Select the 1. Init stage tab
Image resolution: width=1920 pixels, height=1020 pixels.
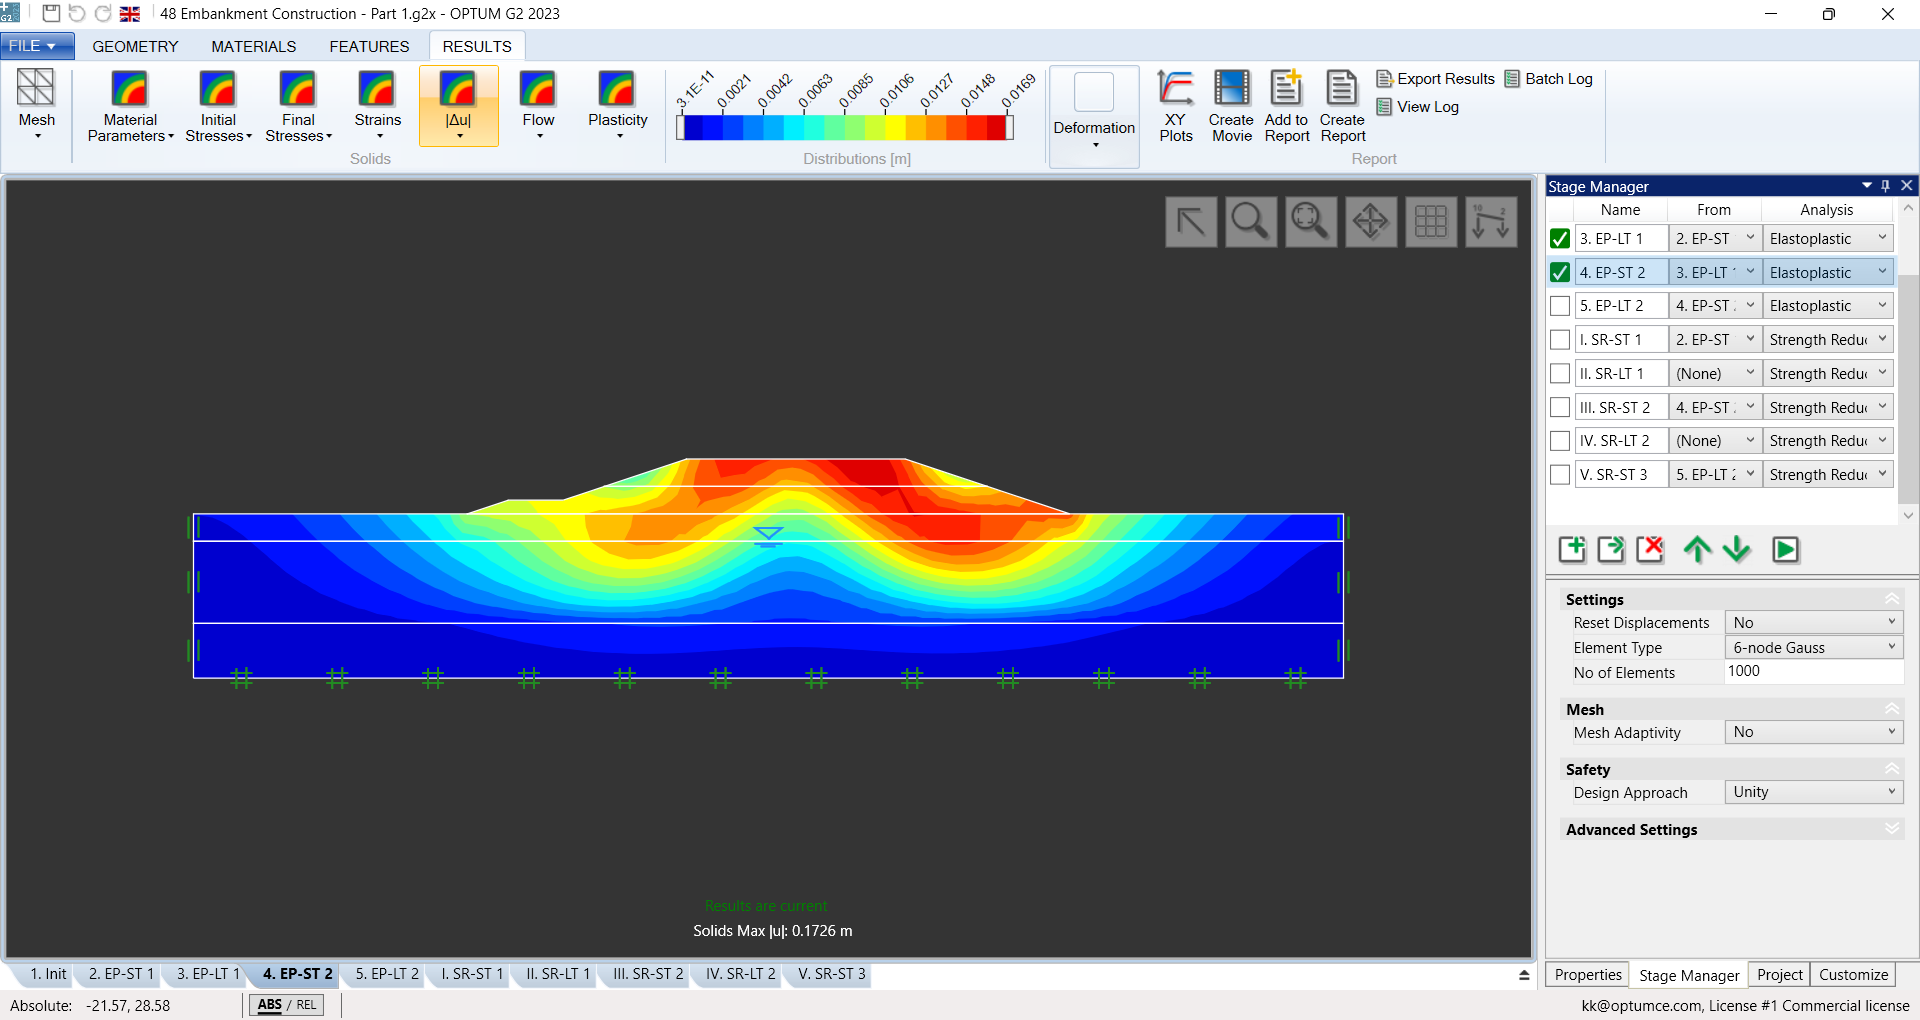(x=48, y=974)
